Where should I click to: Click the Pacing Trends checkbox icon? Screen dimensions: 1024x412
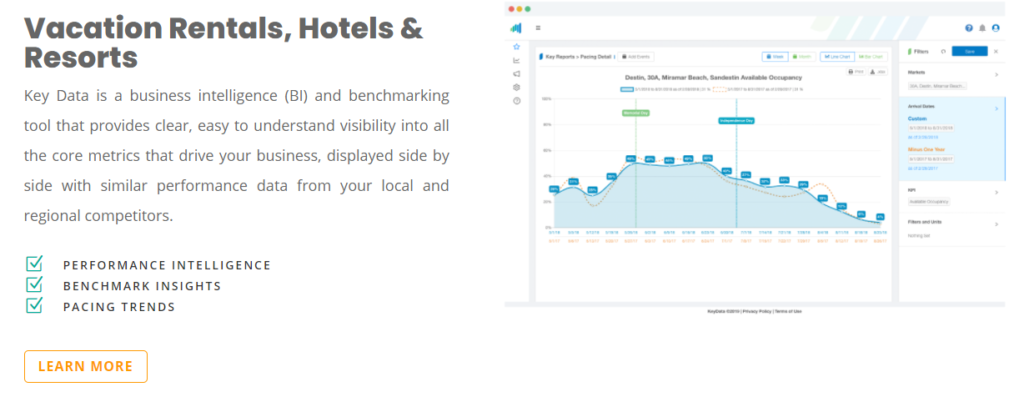[x=34, y=306]
